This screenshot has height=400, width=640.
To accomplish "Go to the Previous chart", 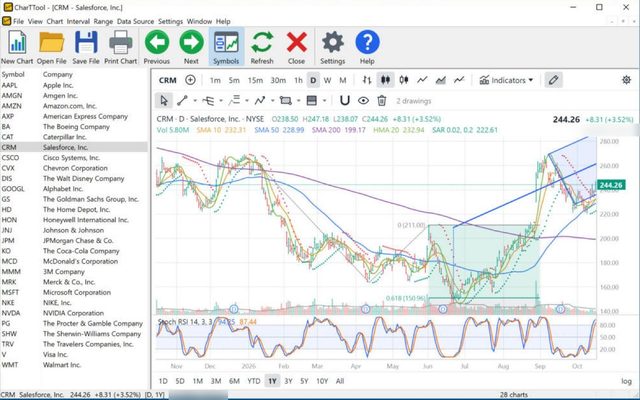I will coord(157,47).
